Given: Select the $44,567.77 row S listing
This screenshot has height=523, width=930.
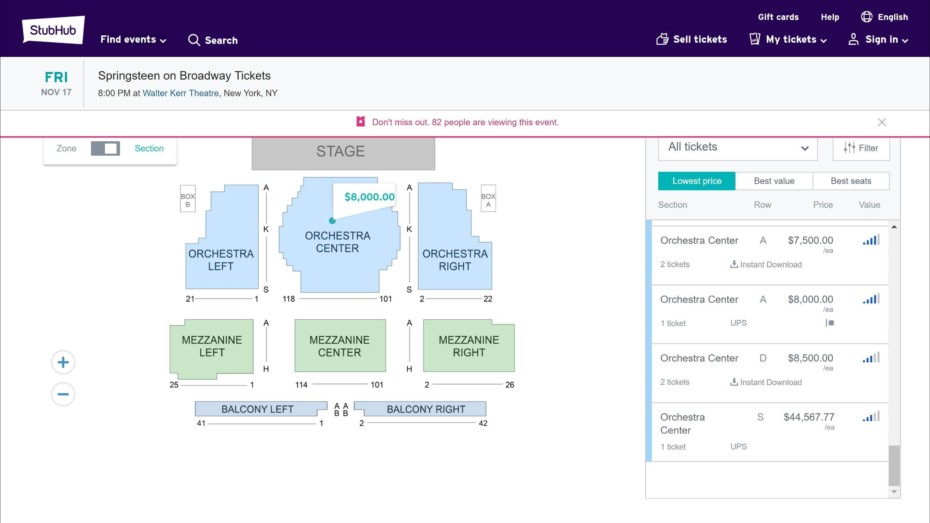Looking at the screenshot, I should coord(769,432).
